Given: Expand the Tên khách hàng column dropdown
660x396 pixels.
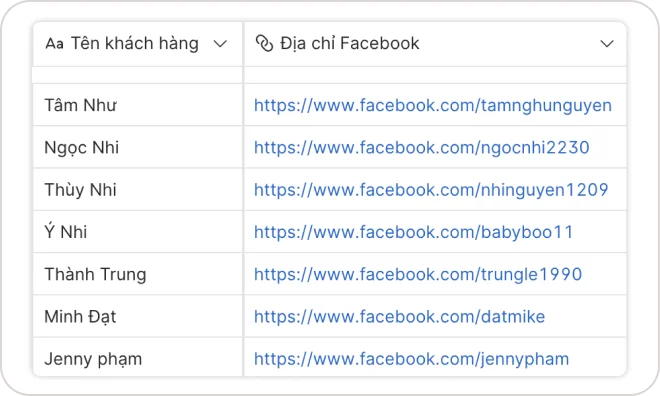Looking at the screenshot, I should click(x=220, y=43).
